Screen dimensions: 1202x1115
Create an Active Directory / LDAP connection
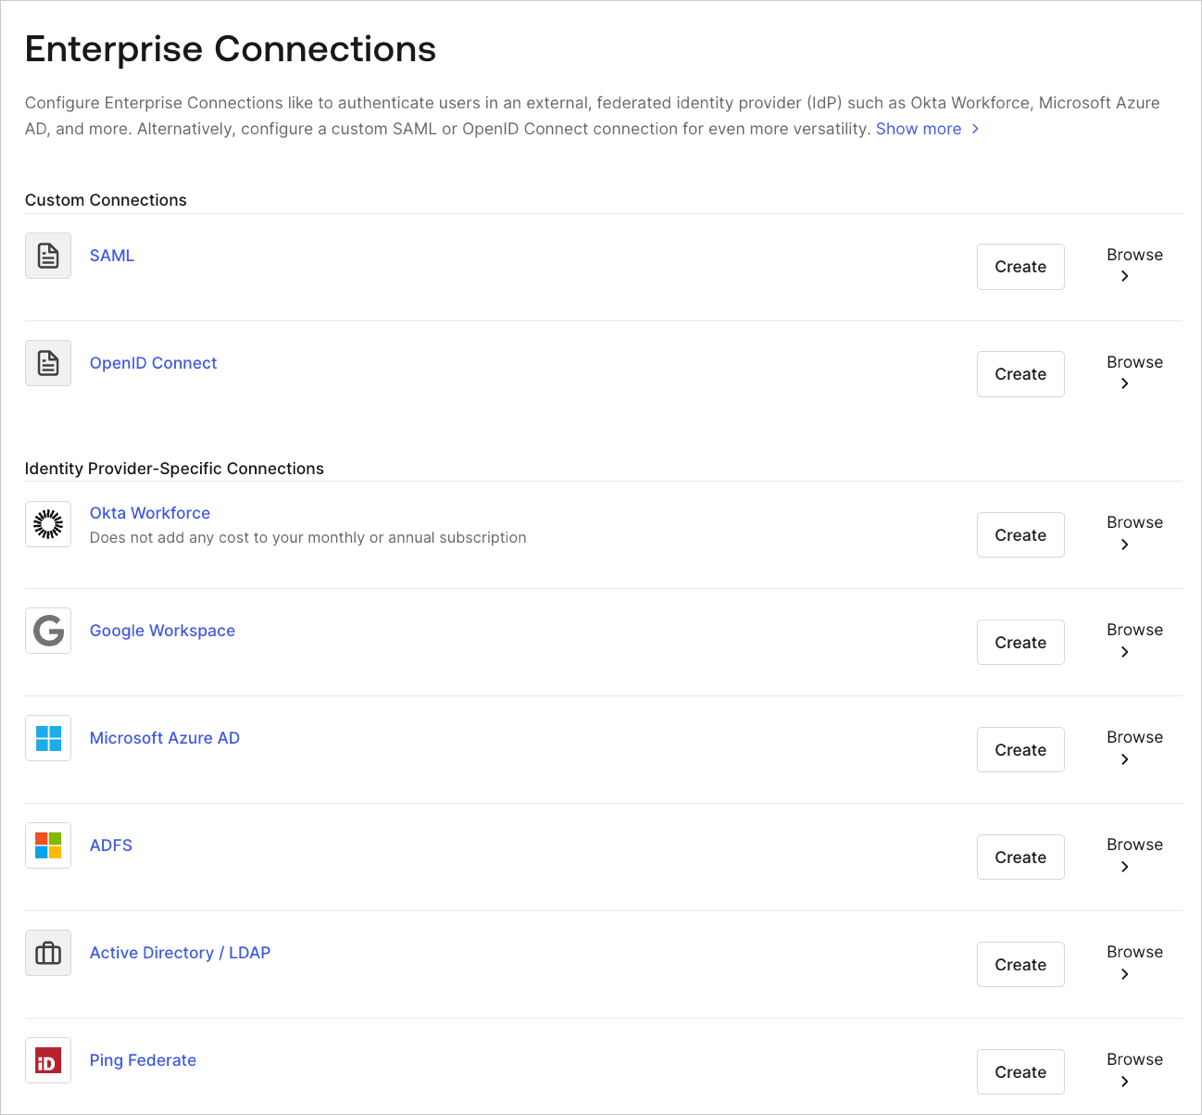point(1020,964)
